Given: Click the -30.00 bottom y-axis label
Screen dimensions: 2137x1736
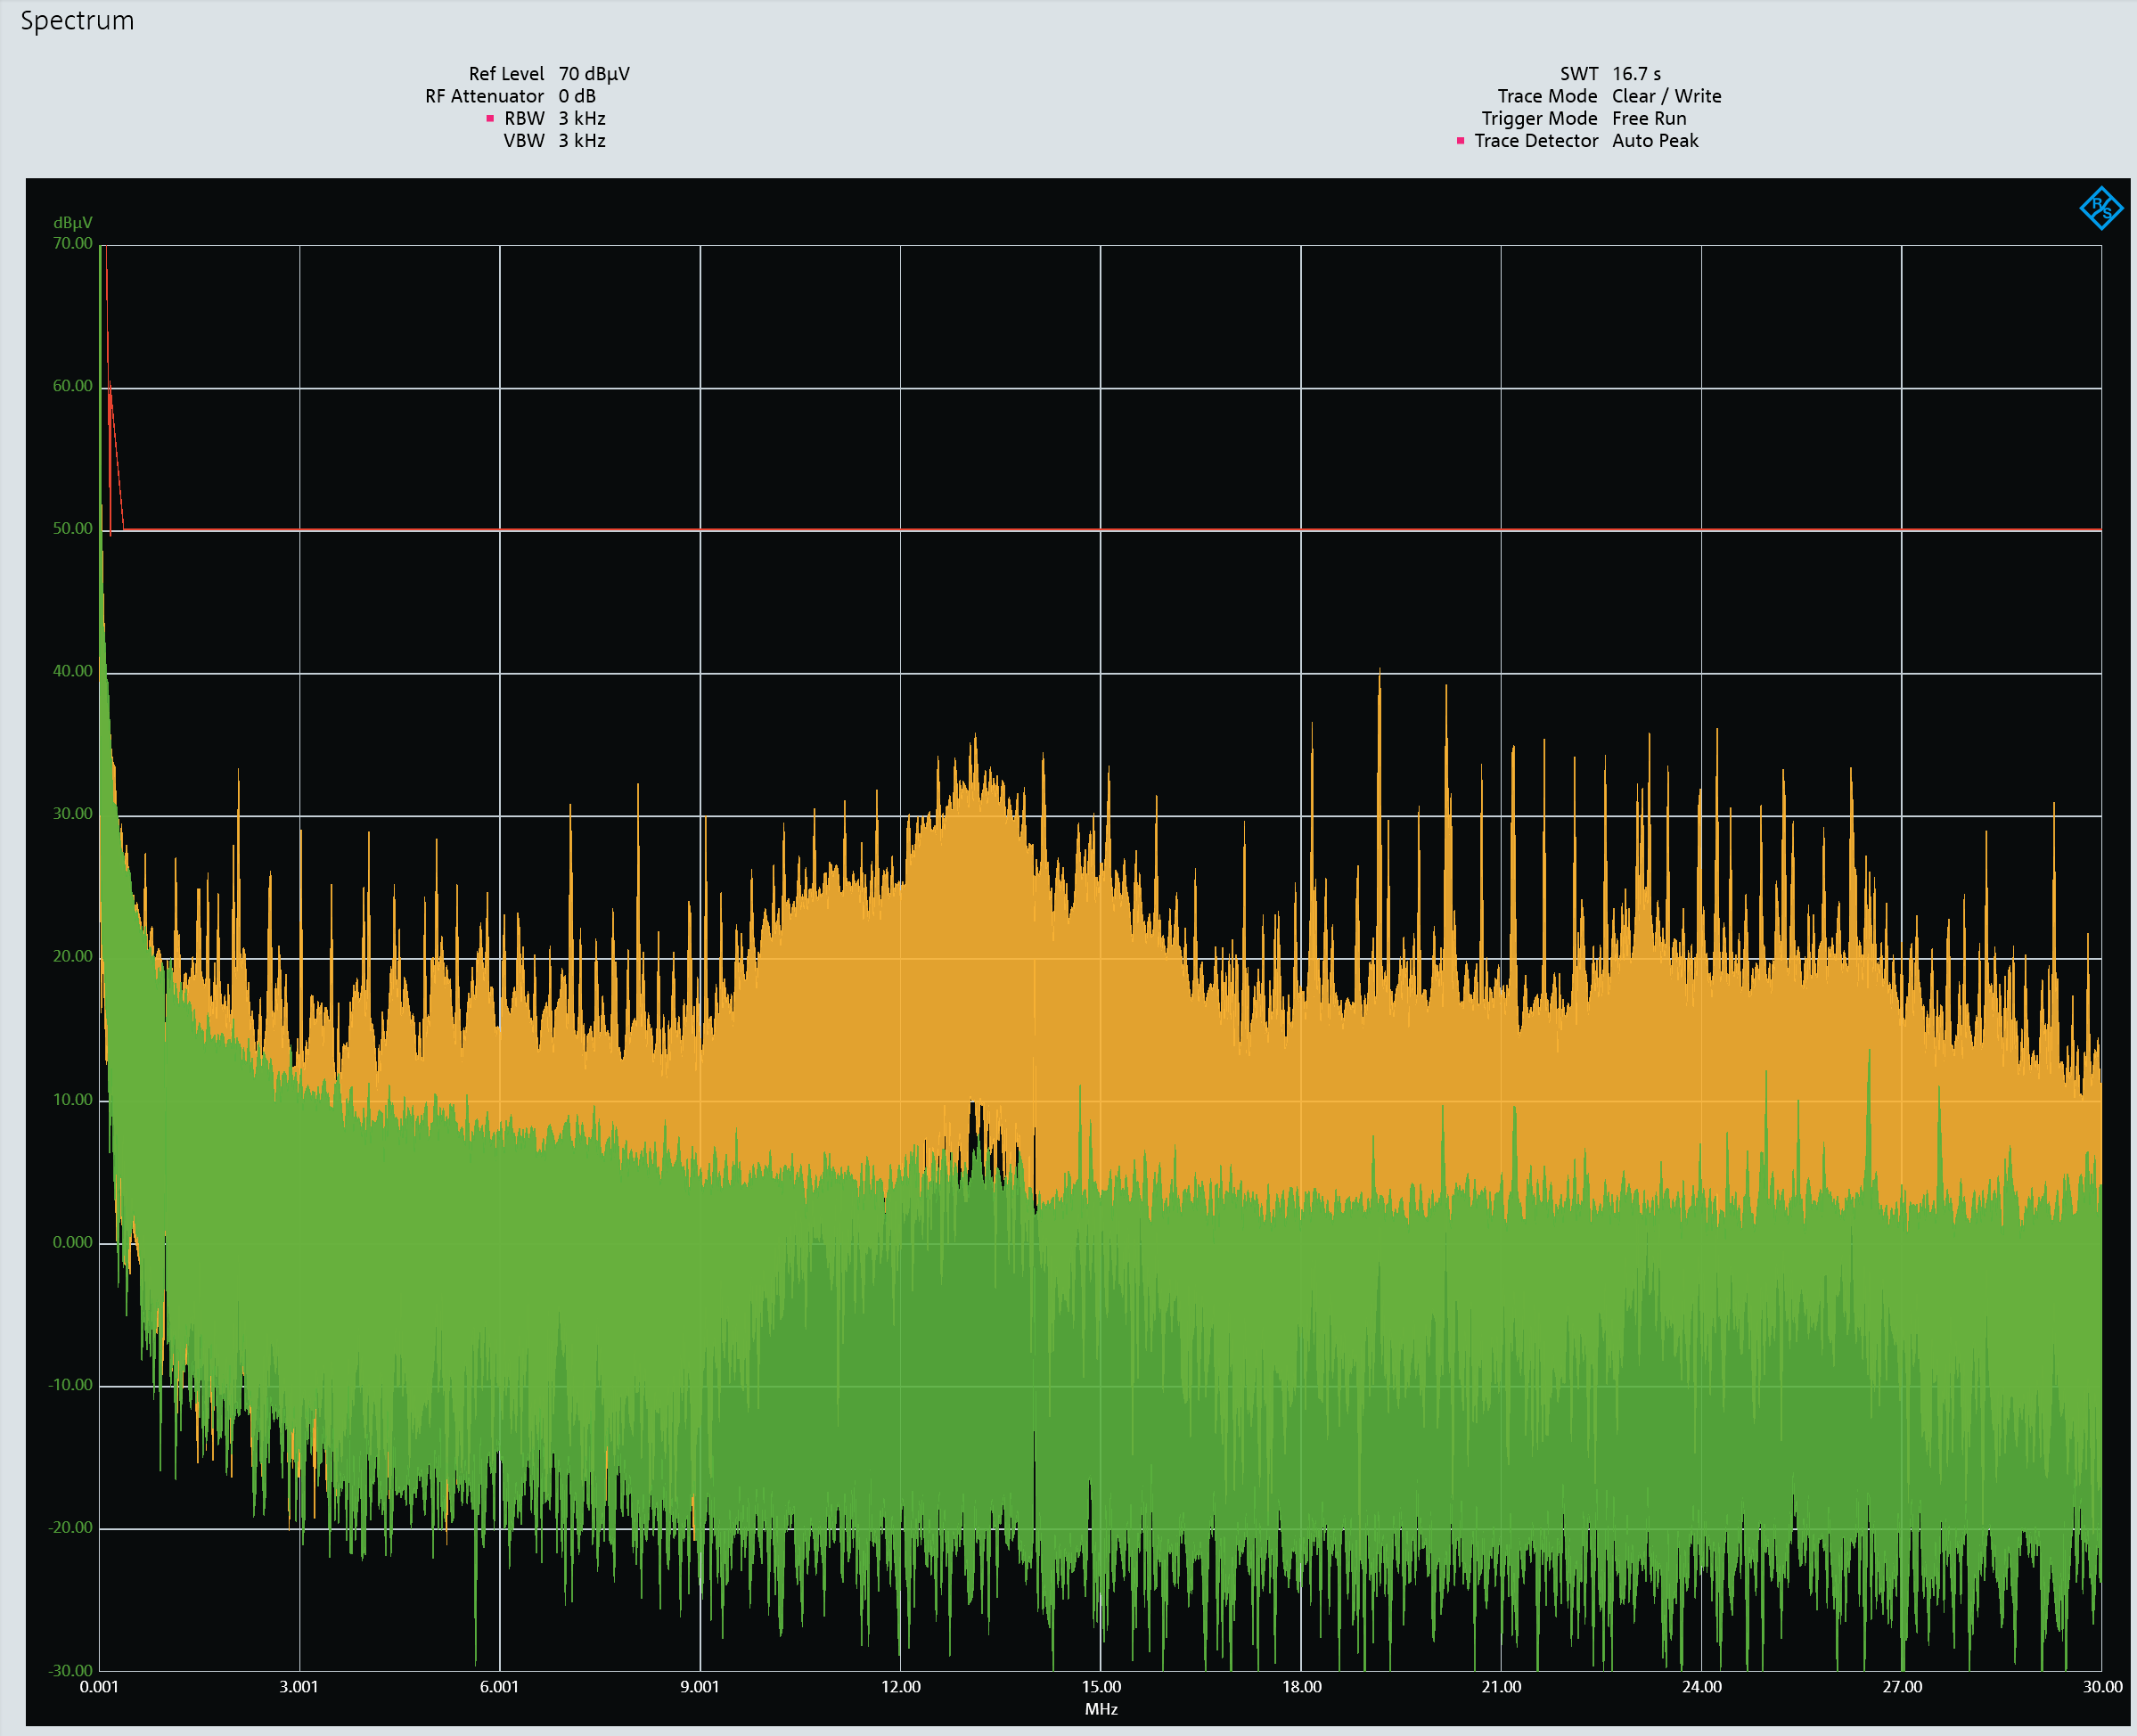Looking at the screenshot, I should point(71,1670).
